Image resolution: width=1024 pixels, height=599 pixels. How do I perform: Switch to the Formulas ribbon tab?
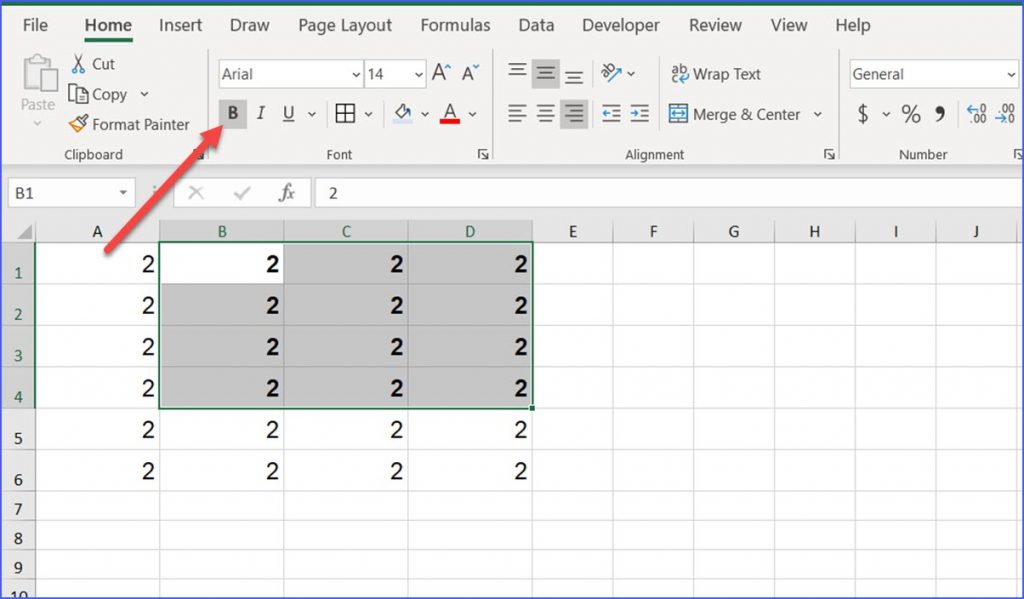[x=455, y=25]
